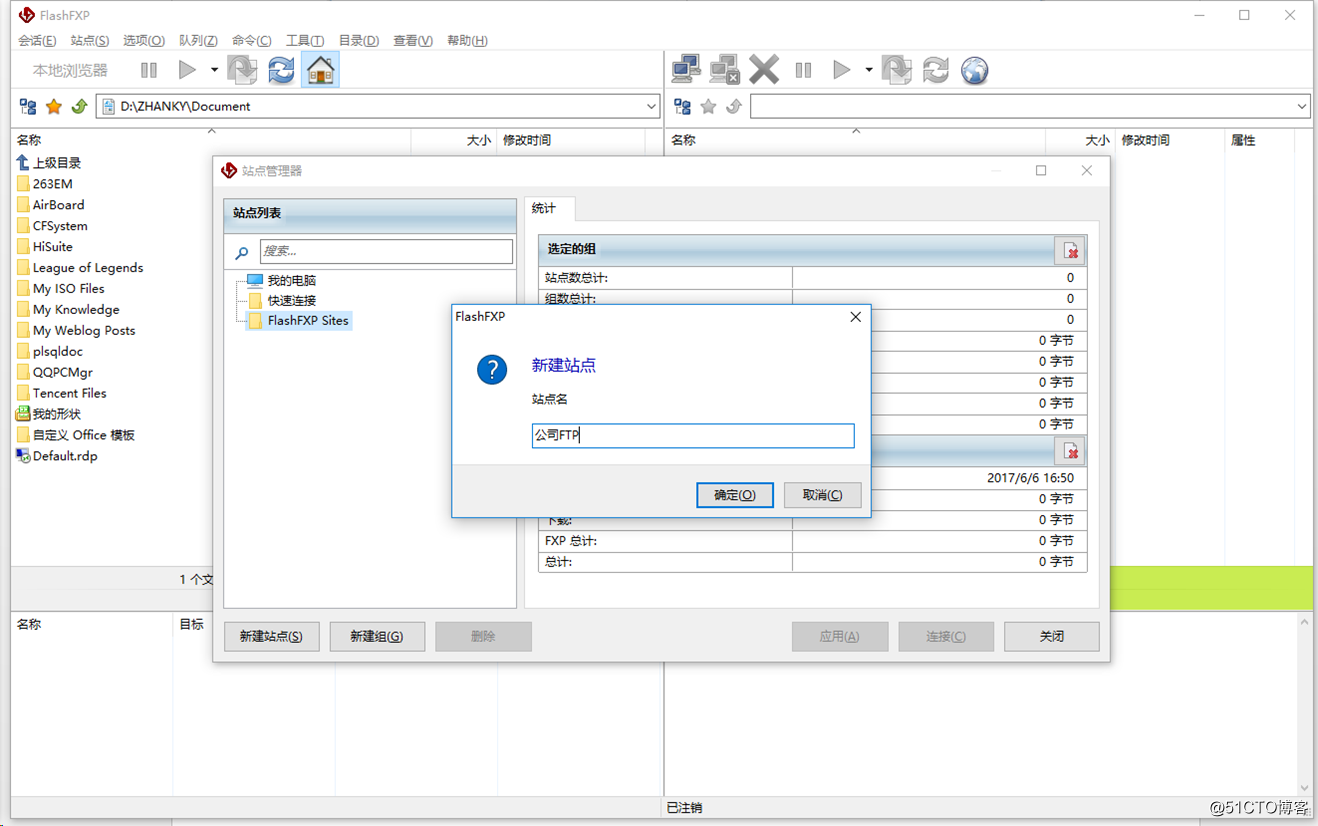
Task: Click the left pane transfer-document icon
Action: (242, 70)
